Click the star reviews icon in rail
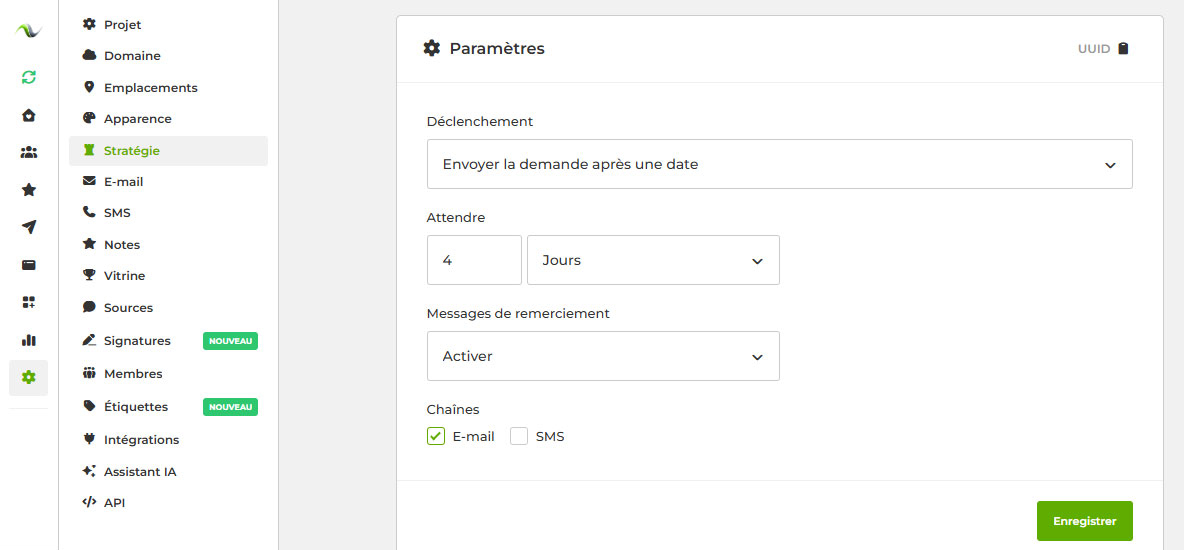 pos(28,190)
